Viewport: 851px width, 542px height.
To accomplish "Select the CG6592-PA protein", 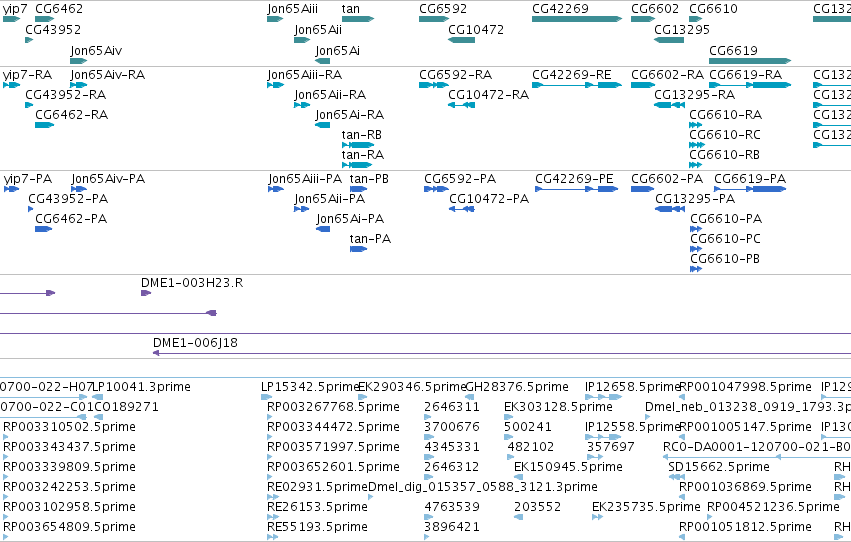I will tap(436, 189).
